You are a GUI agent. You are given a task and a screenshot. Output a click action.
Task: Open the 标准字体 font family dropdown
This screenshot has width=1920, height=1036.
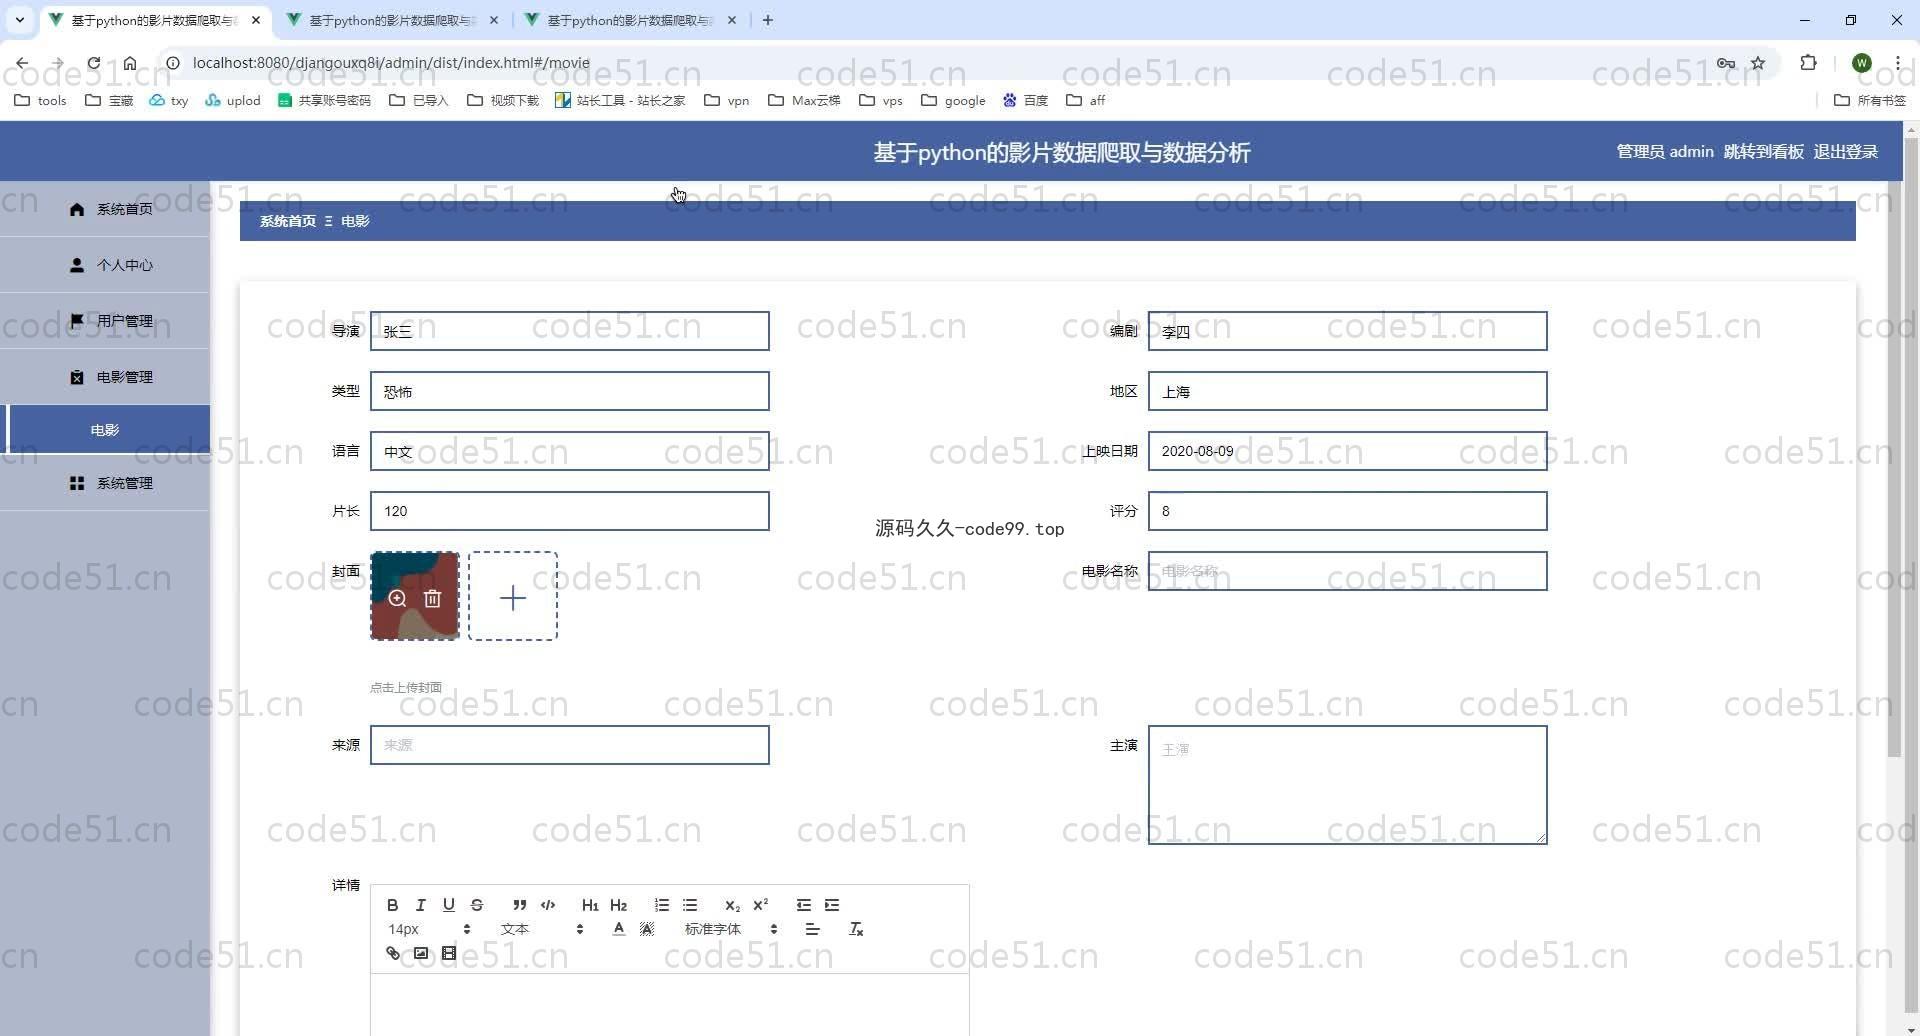(730, 929)
